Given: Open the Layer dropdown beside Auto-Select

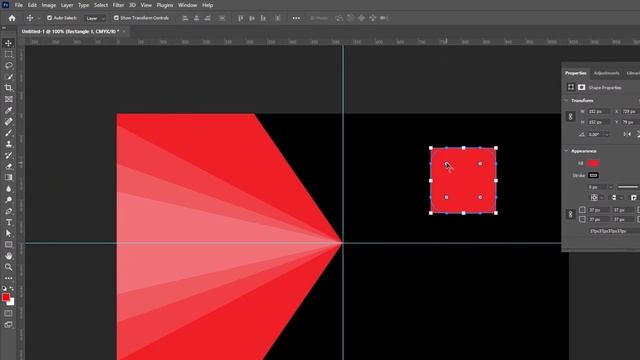Looking at the screenshot, I should tap(95, 18).
